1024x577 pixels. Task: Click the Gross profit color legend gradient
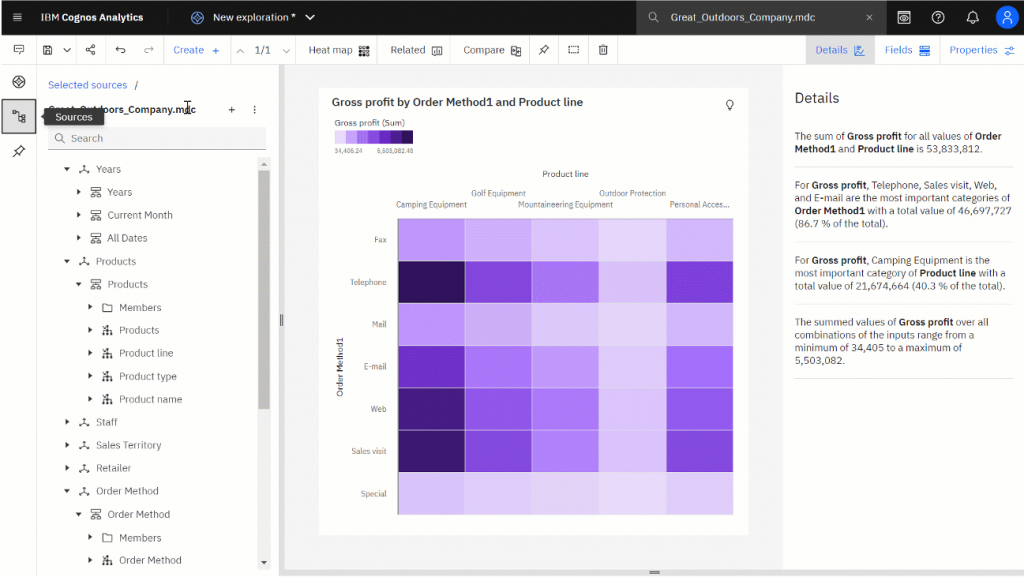pos(372,138)
